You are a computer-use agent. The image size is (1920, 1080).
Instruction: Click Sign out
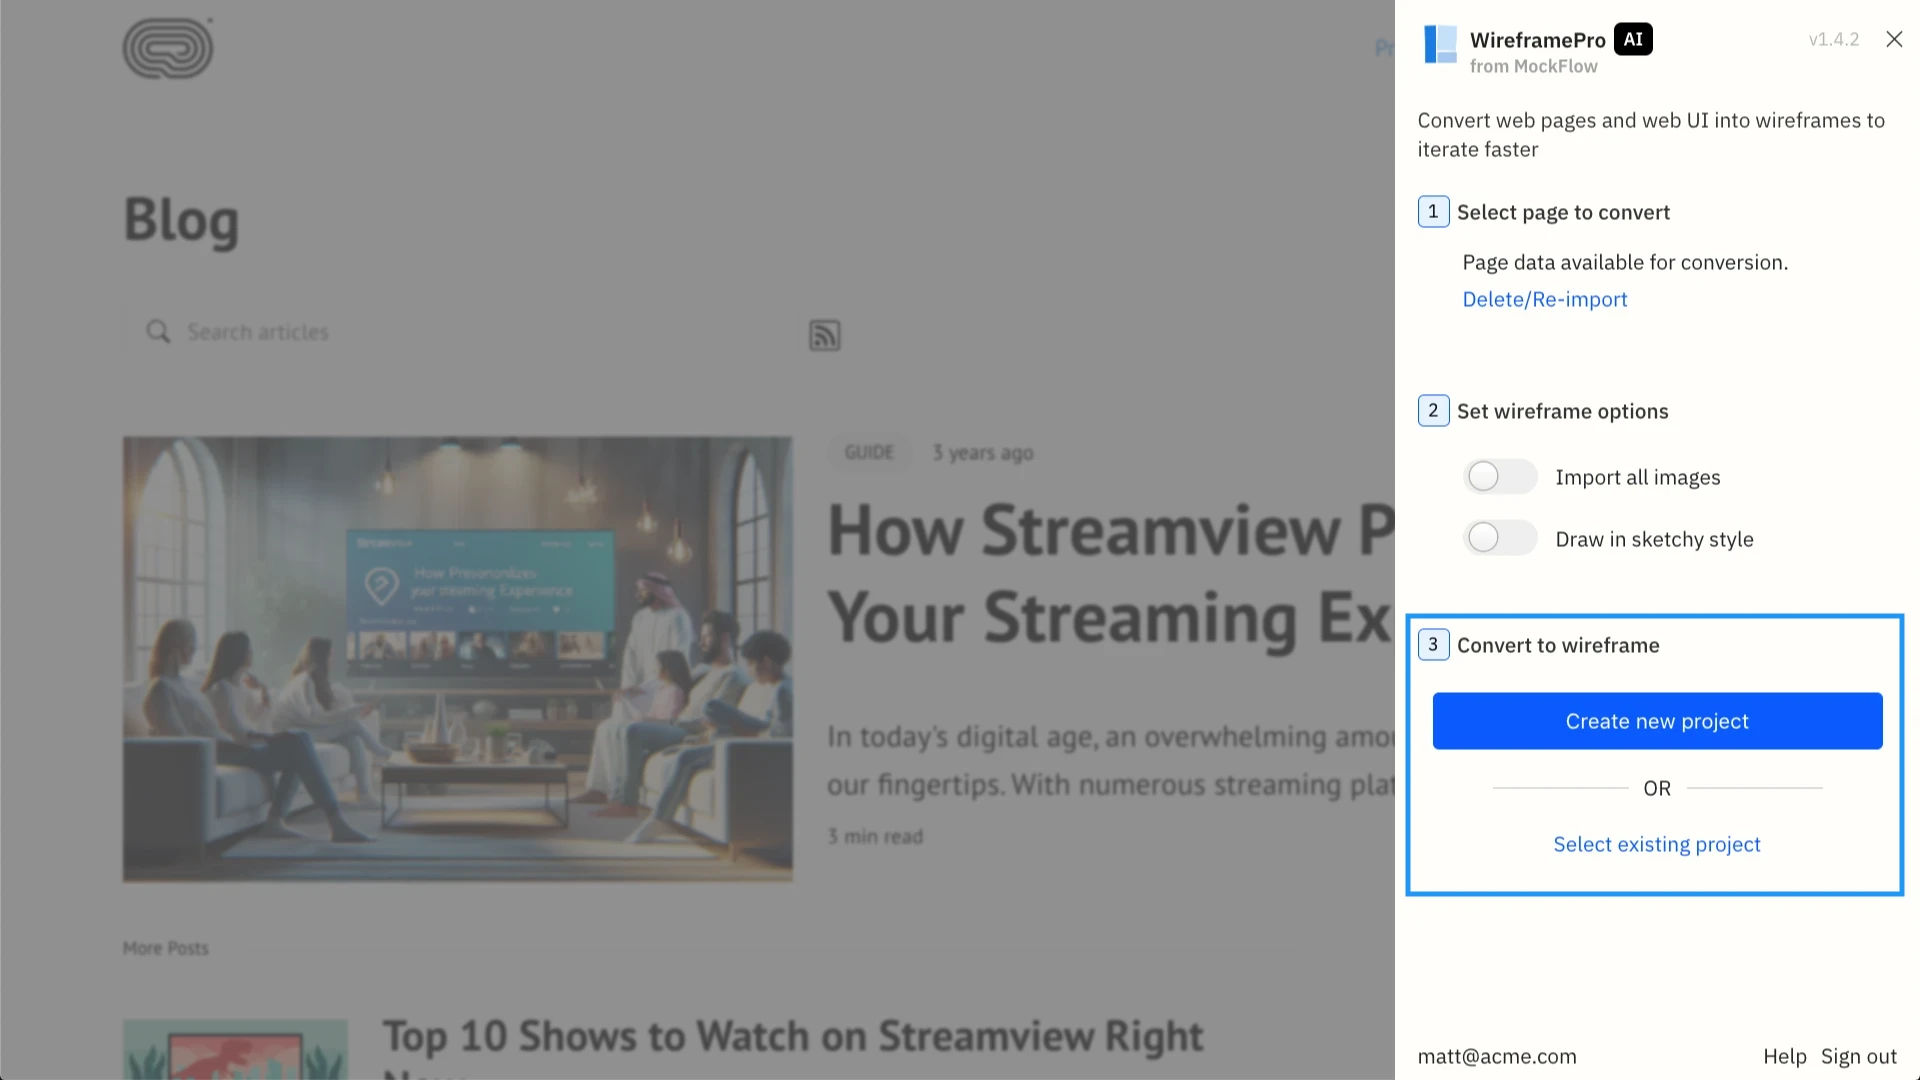tap(1859, 1056)
